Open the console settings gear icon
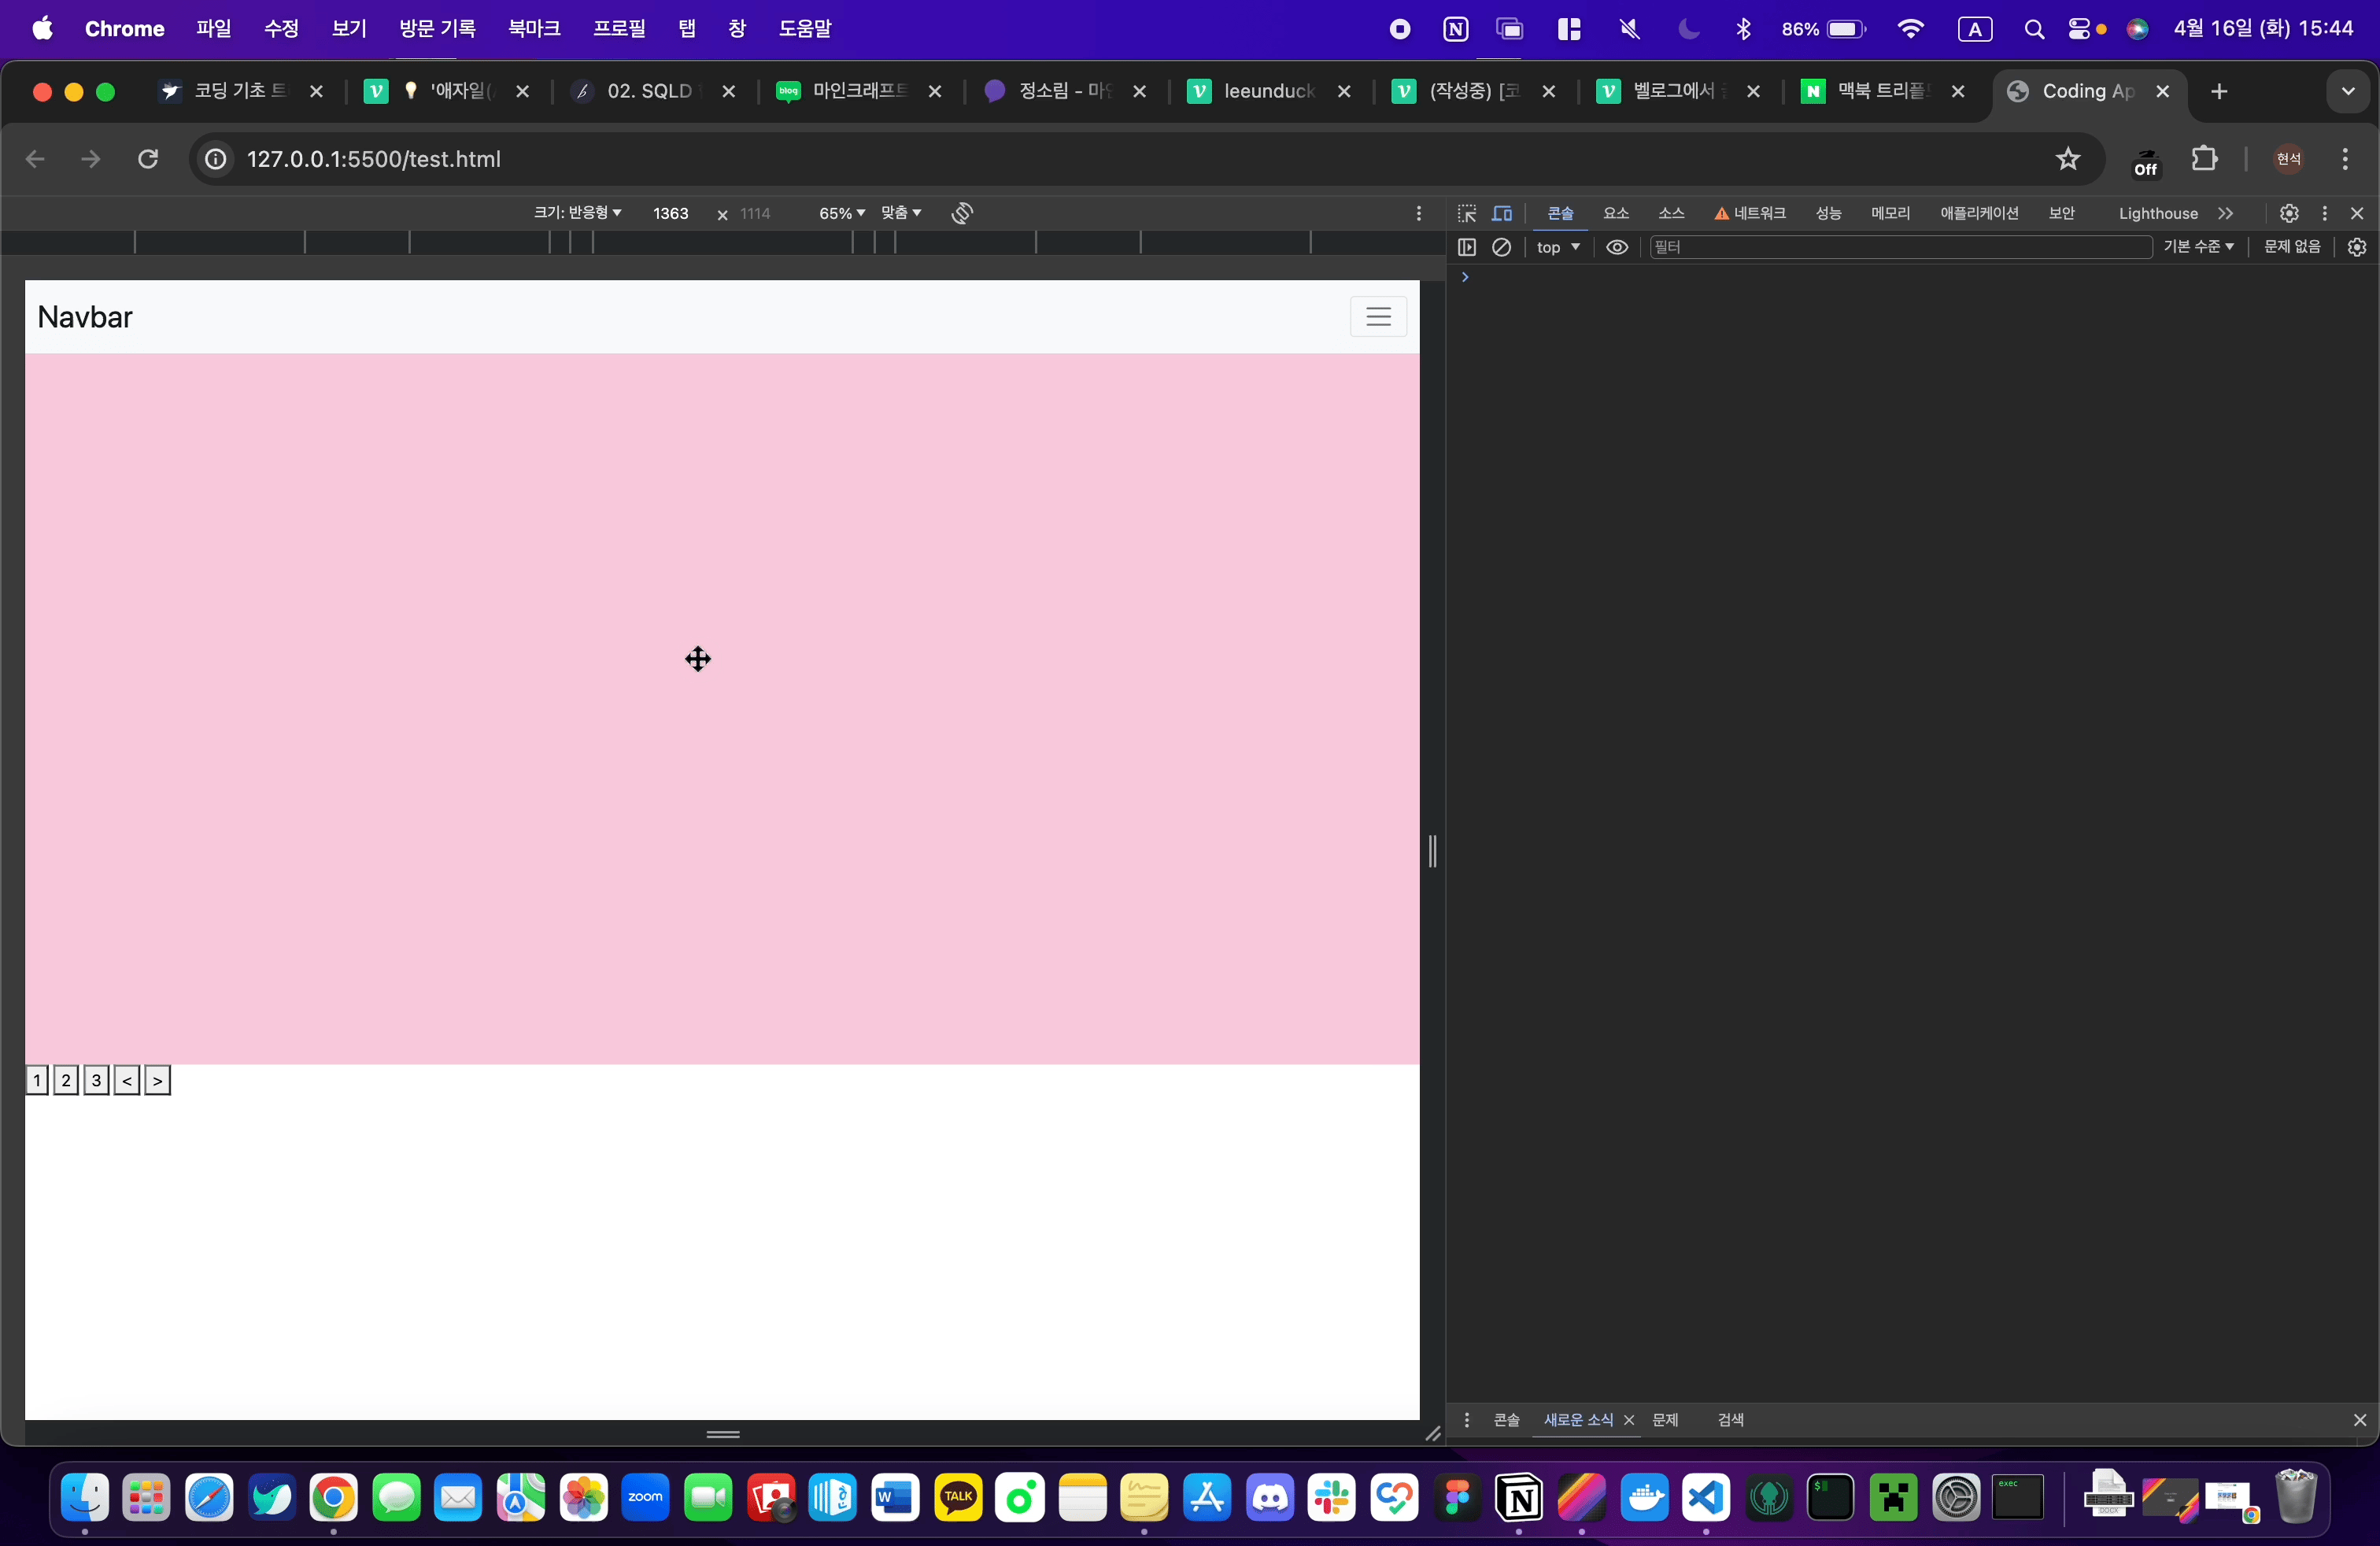2380x1546 pixels. point(2356,247)
